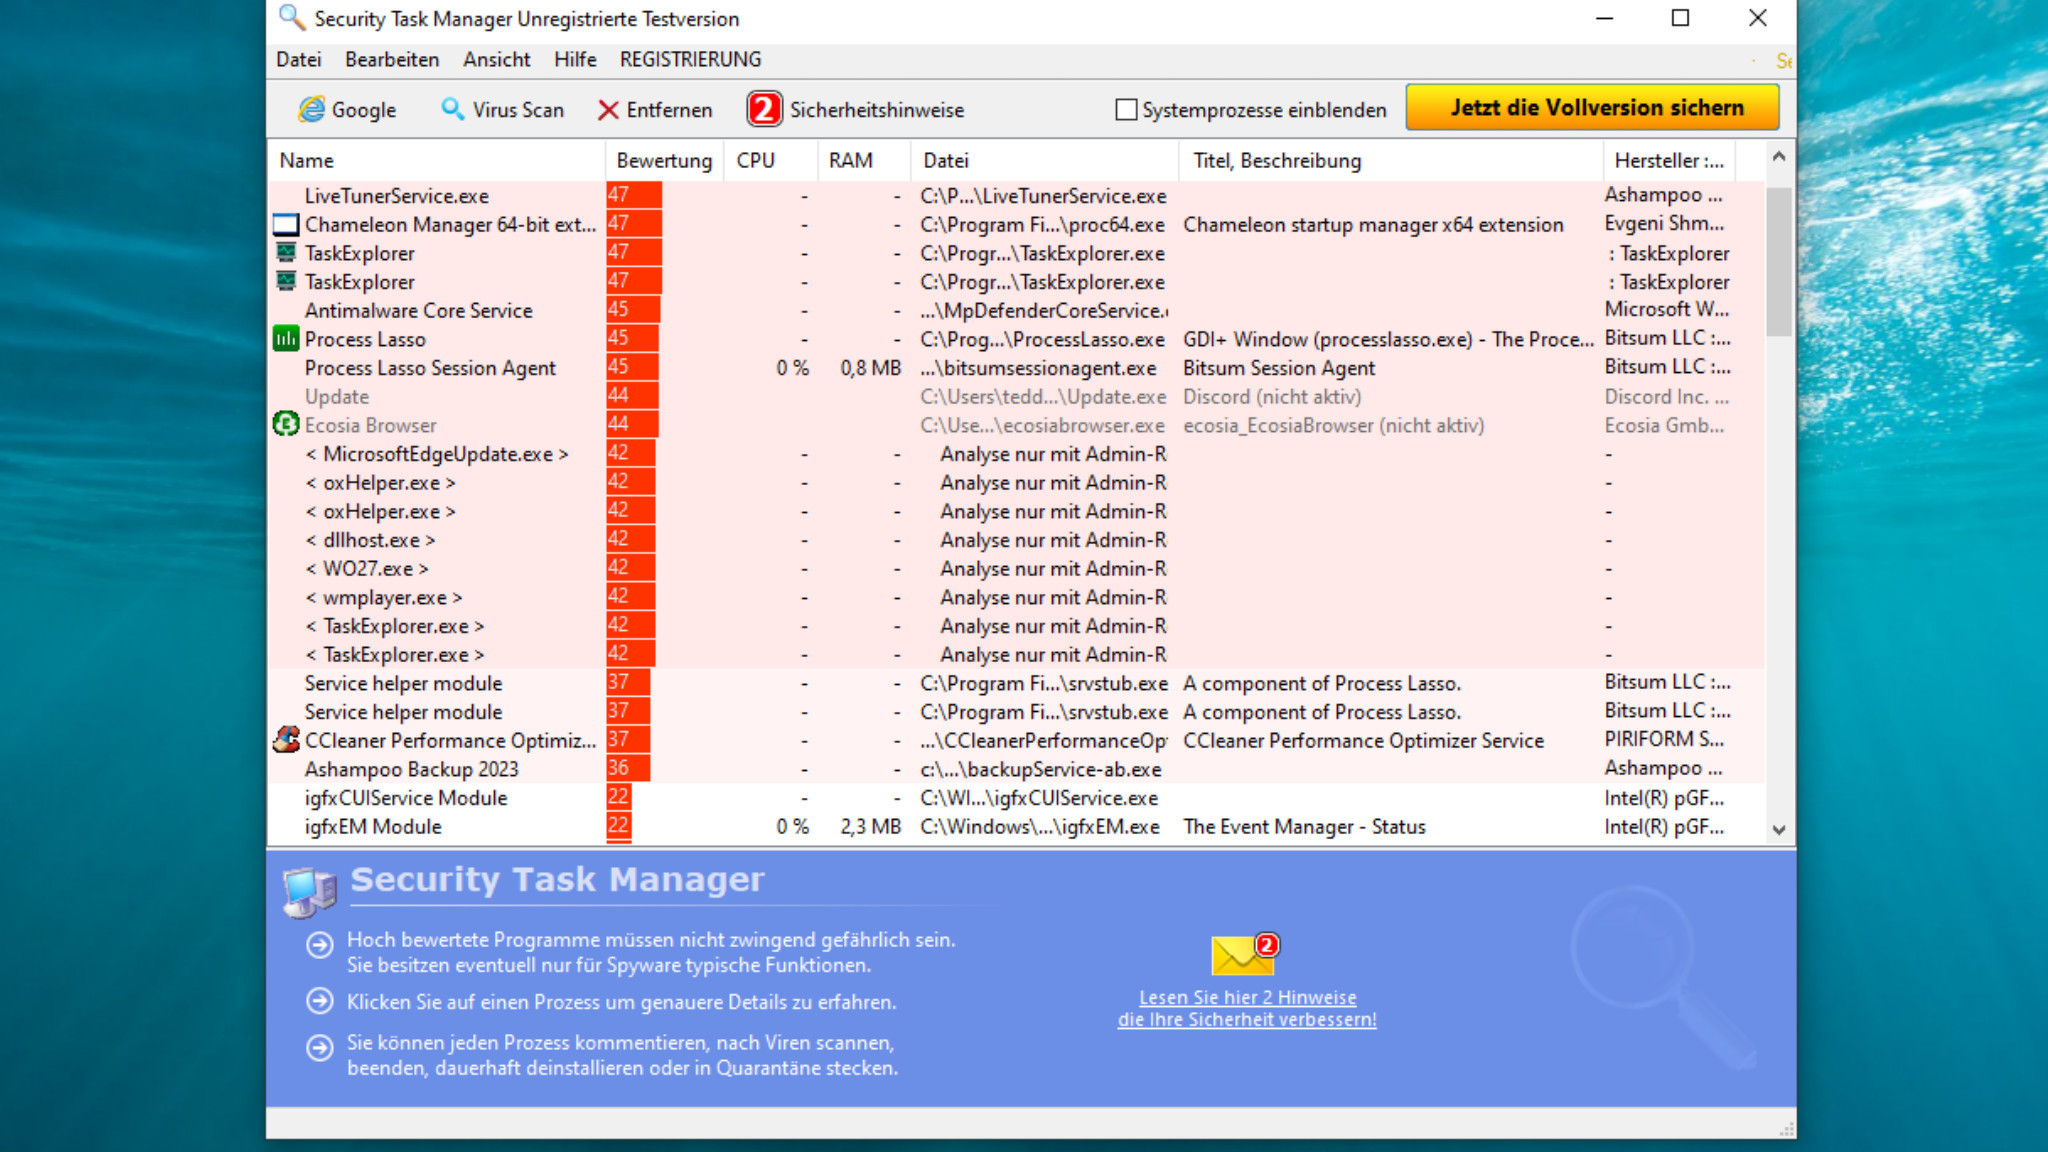This screenshot has height=1152, width=2048.
Task: Sort by the Bewertung column header
Action: pos(664,161)
